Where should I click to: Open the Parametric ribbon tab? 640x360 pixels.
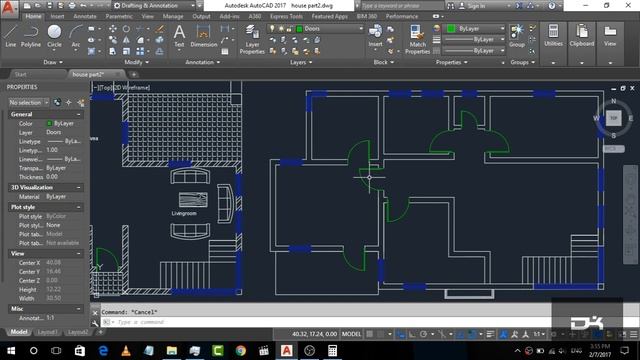tap(119, 16)
